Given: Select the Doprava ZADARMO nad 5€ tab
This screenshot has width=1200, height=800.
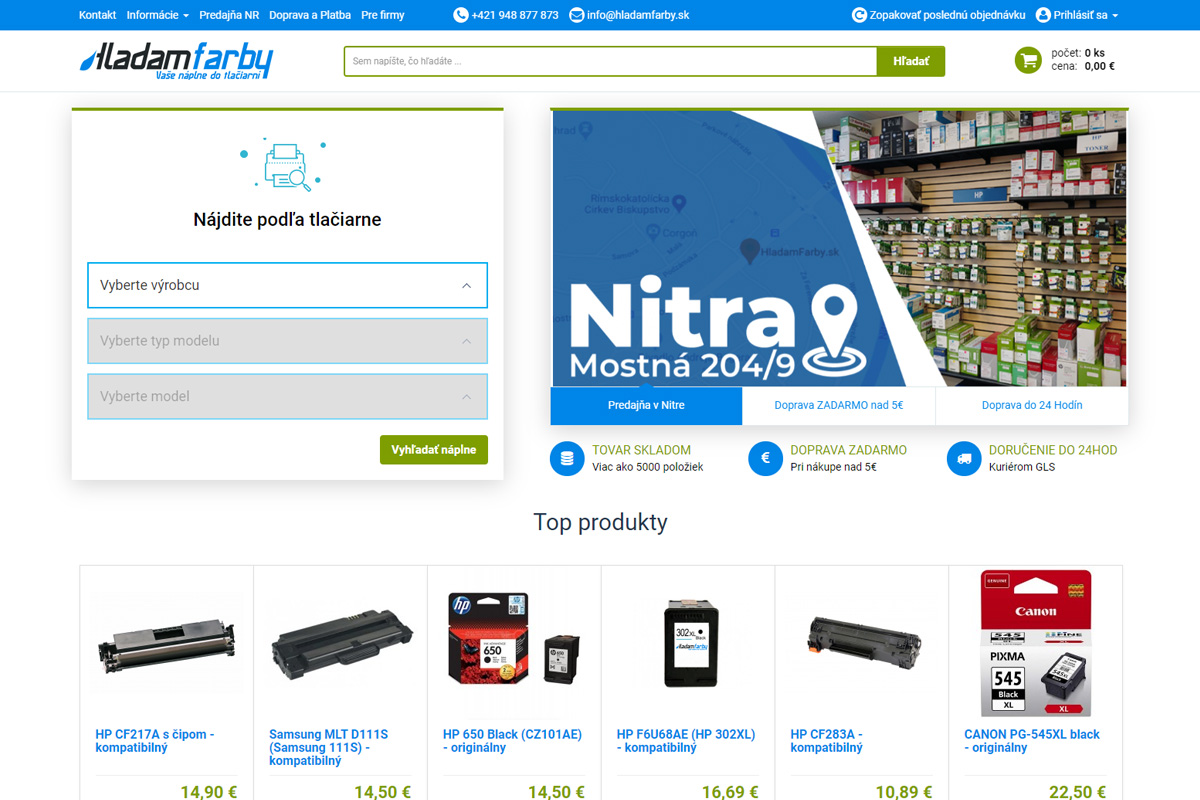Looking at the screenshot, I should pos(839,405).
